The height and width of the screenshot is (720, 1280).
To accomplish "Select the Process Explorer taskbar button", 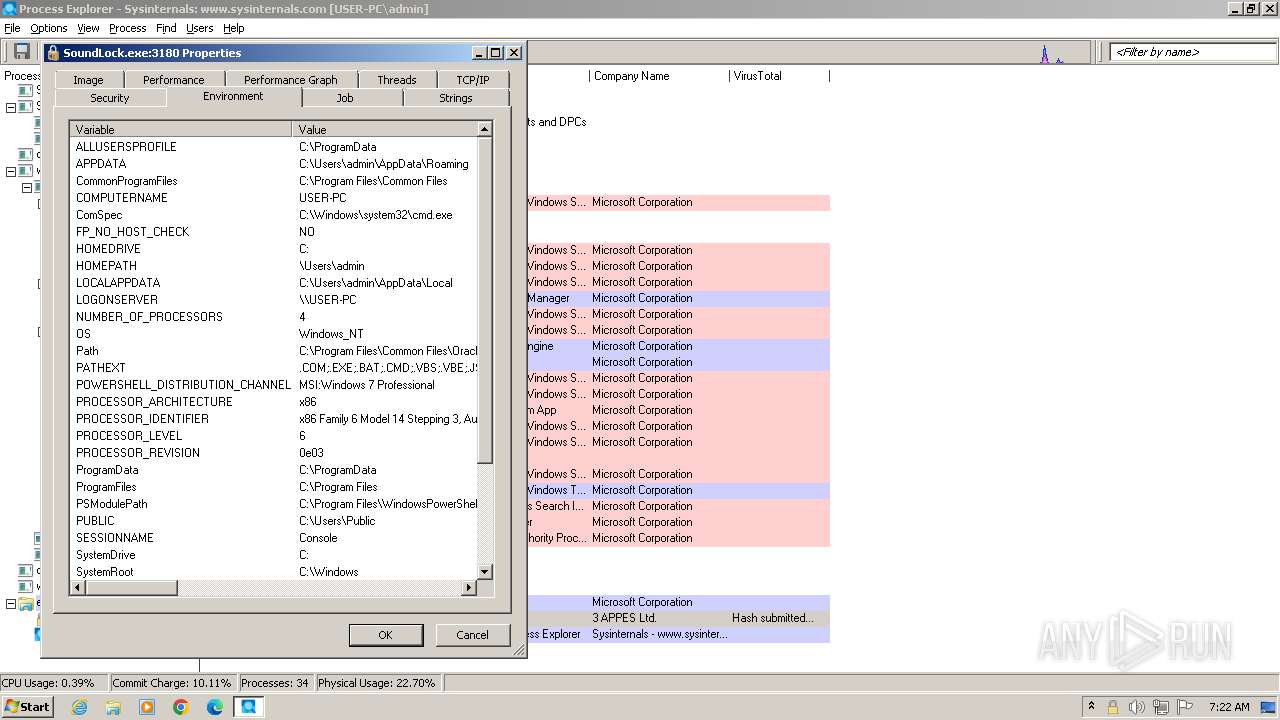I will [x=249, y=707].
